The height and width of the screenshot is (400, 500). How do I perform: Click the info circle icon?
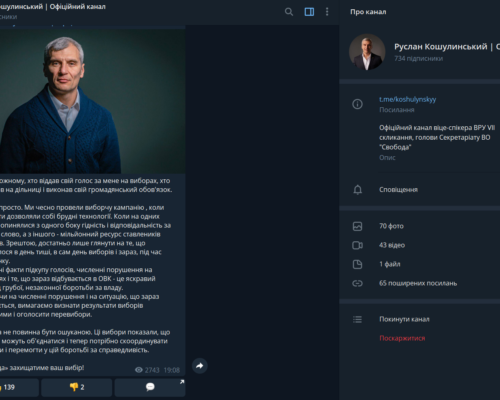[x=357, y=104]
